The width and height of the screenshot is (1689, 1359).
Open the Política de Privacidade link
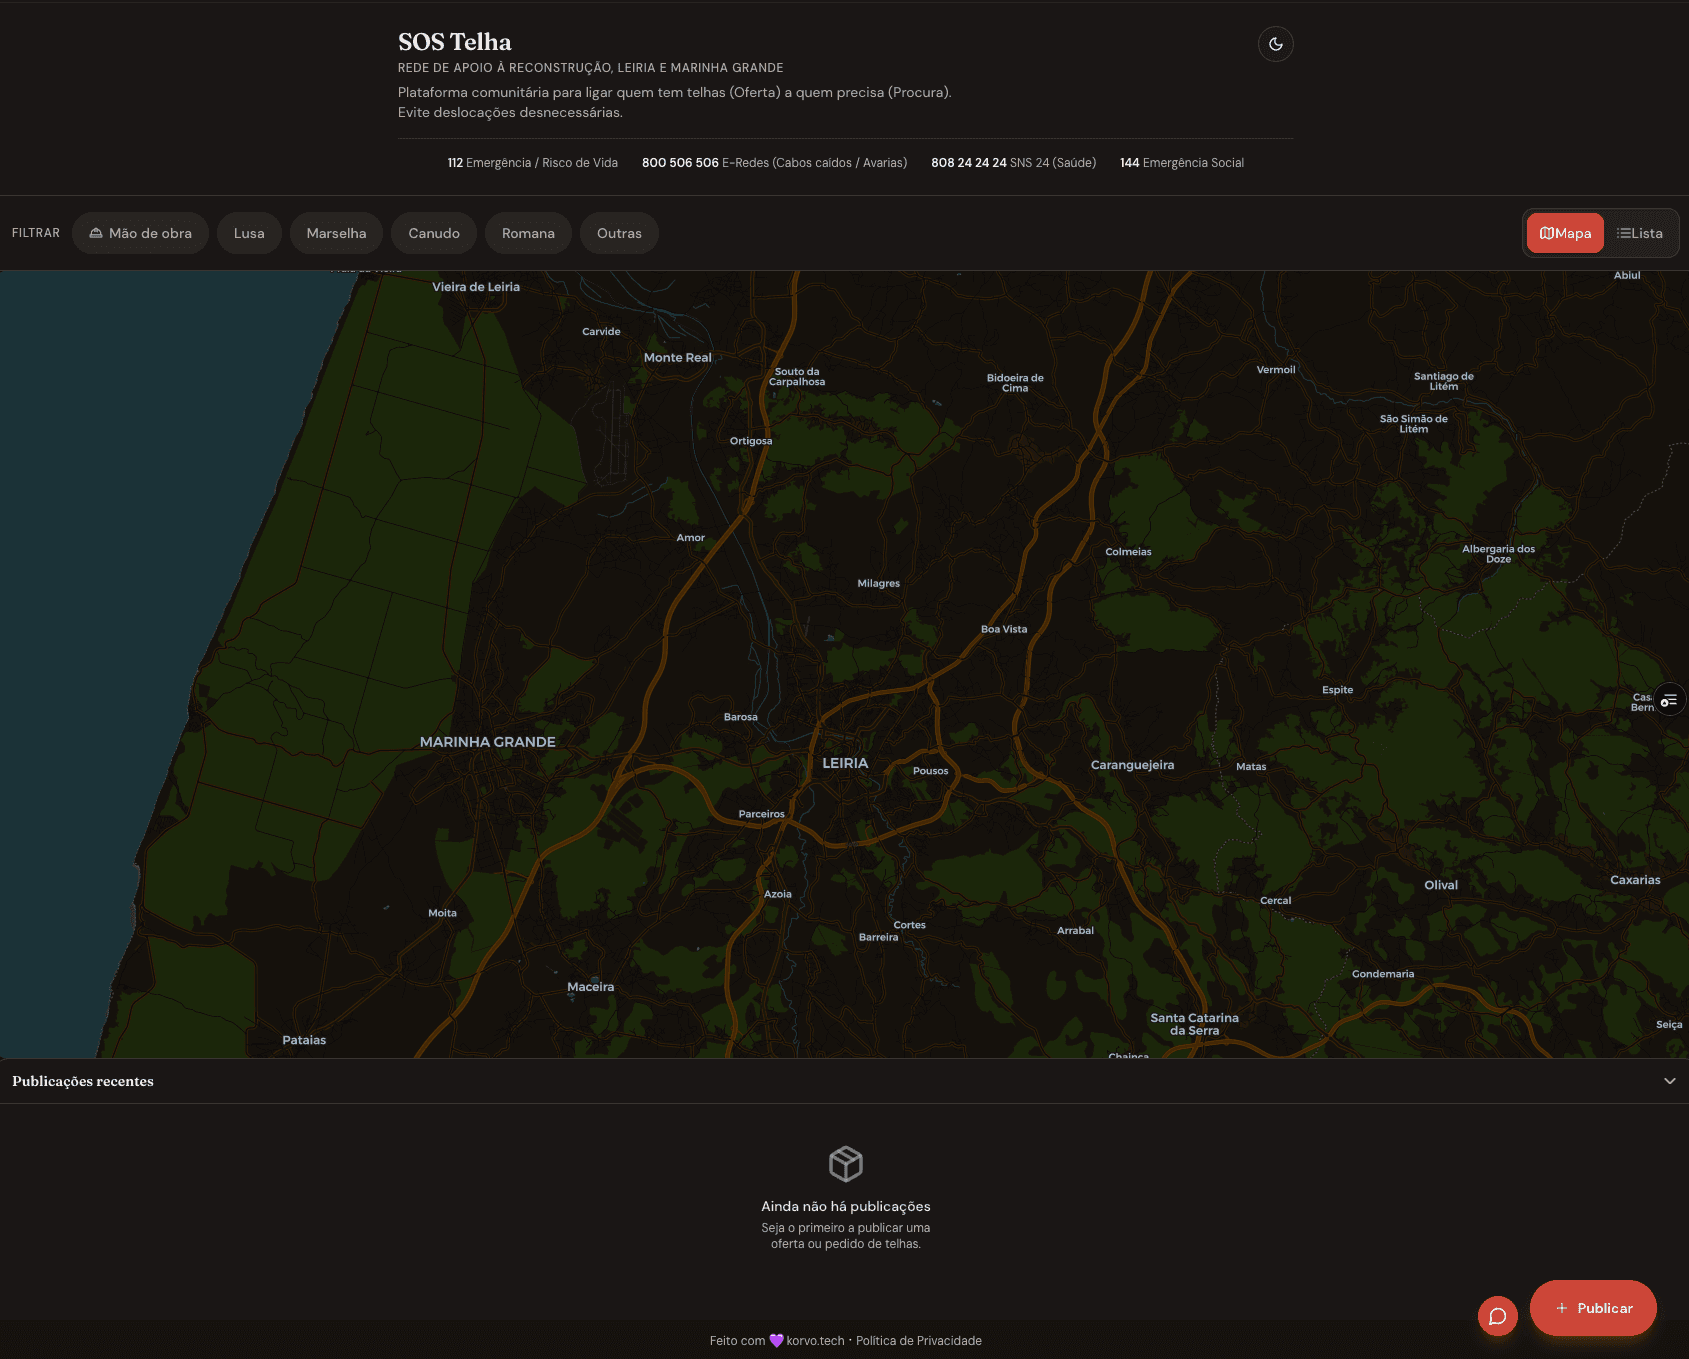(x=918, y=1341)
